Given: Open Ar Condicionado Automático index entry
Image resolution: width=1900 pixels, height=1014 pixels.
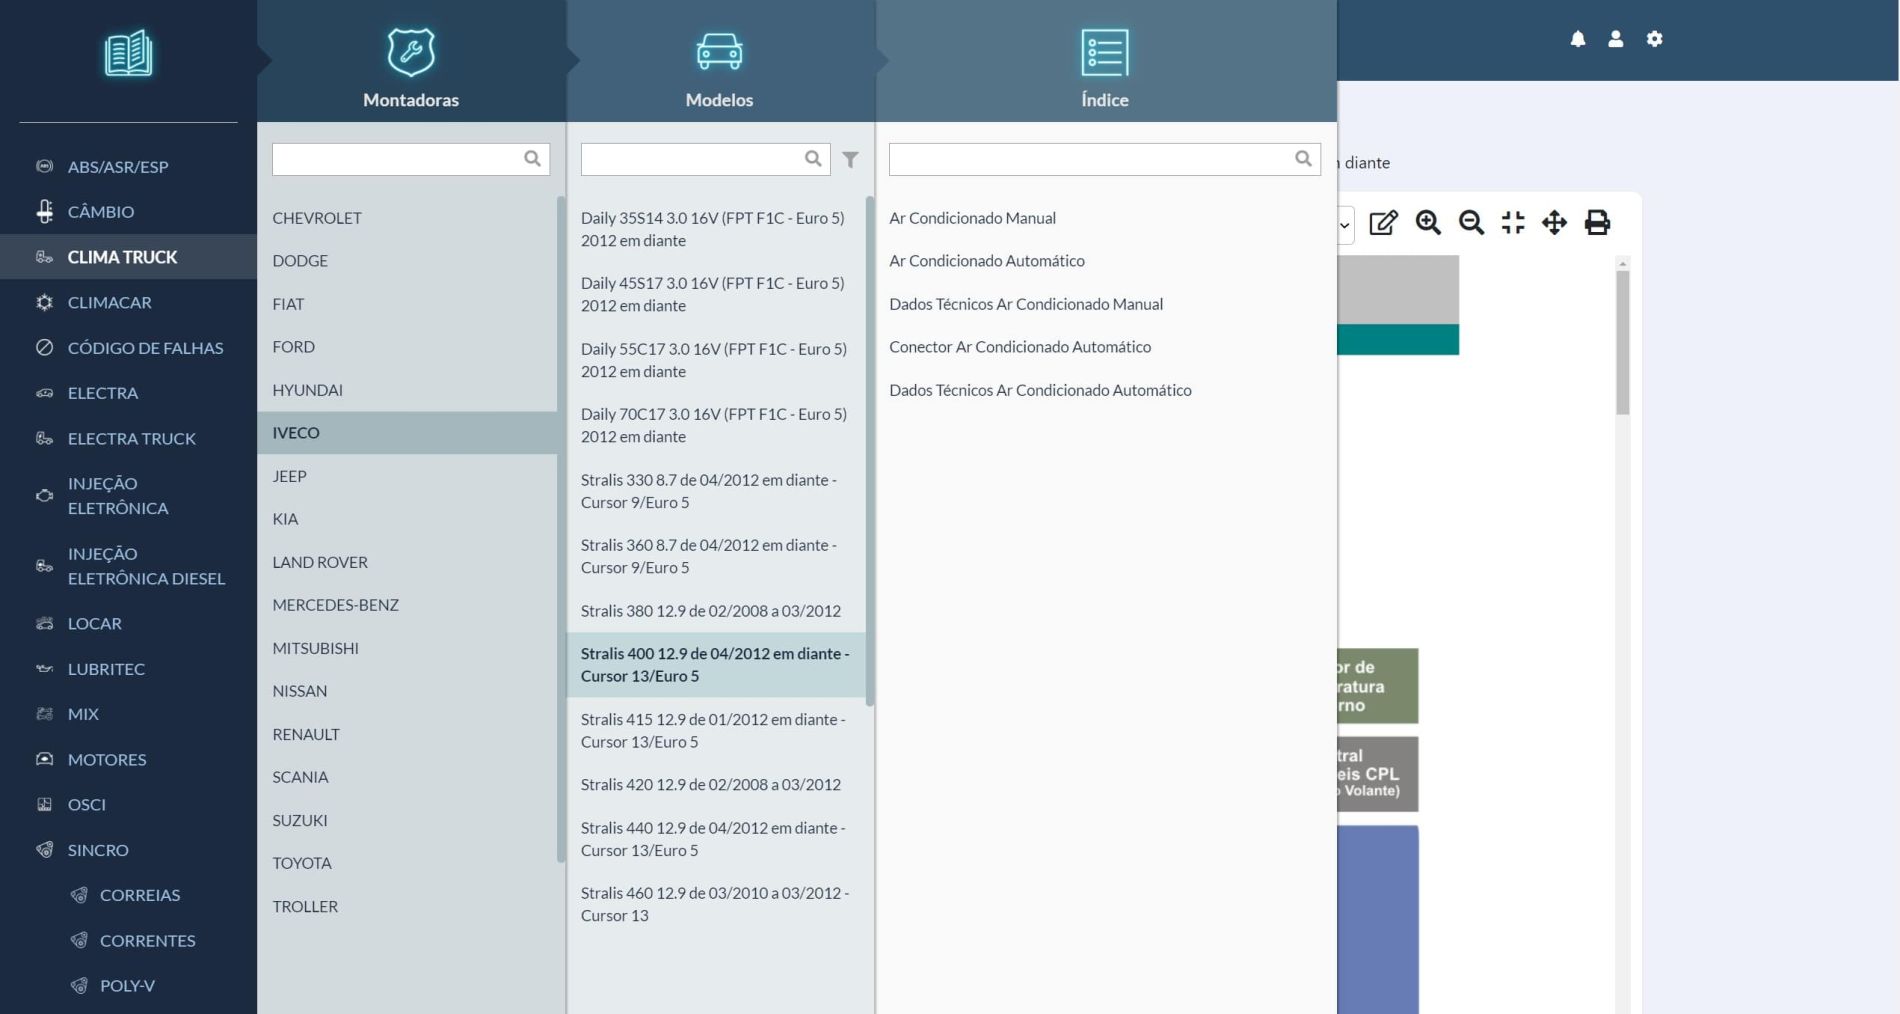Looking at the screenshot, I should pos(986,261).
